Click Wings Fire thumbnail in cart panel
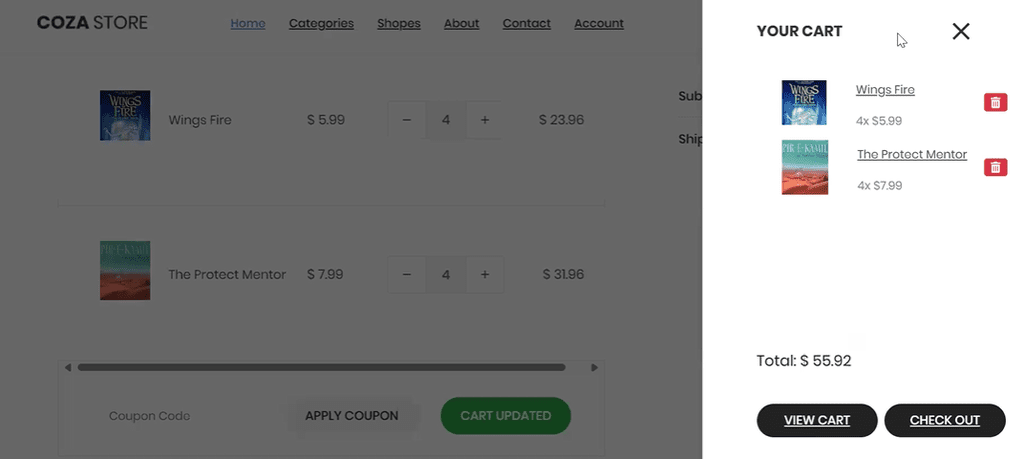The width and height of the screenshot is (1024, 459). [x=804, y=102]
